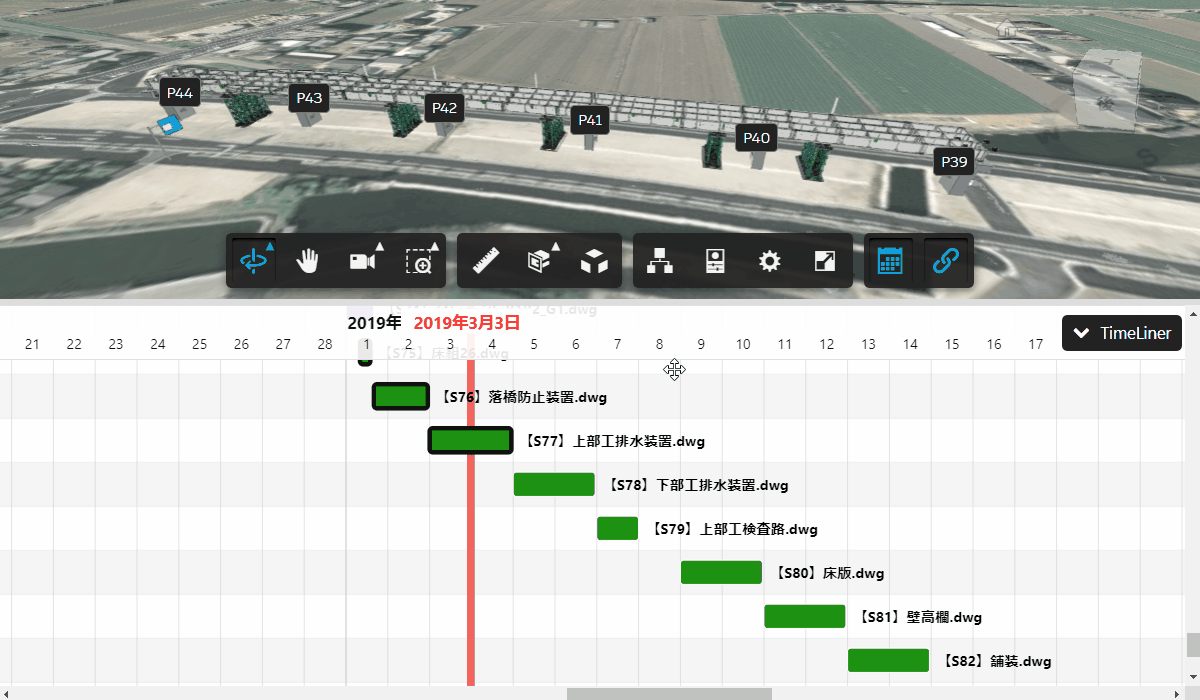Select the Measure ruler tool

pos(486,262)
